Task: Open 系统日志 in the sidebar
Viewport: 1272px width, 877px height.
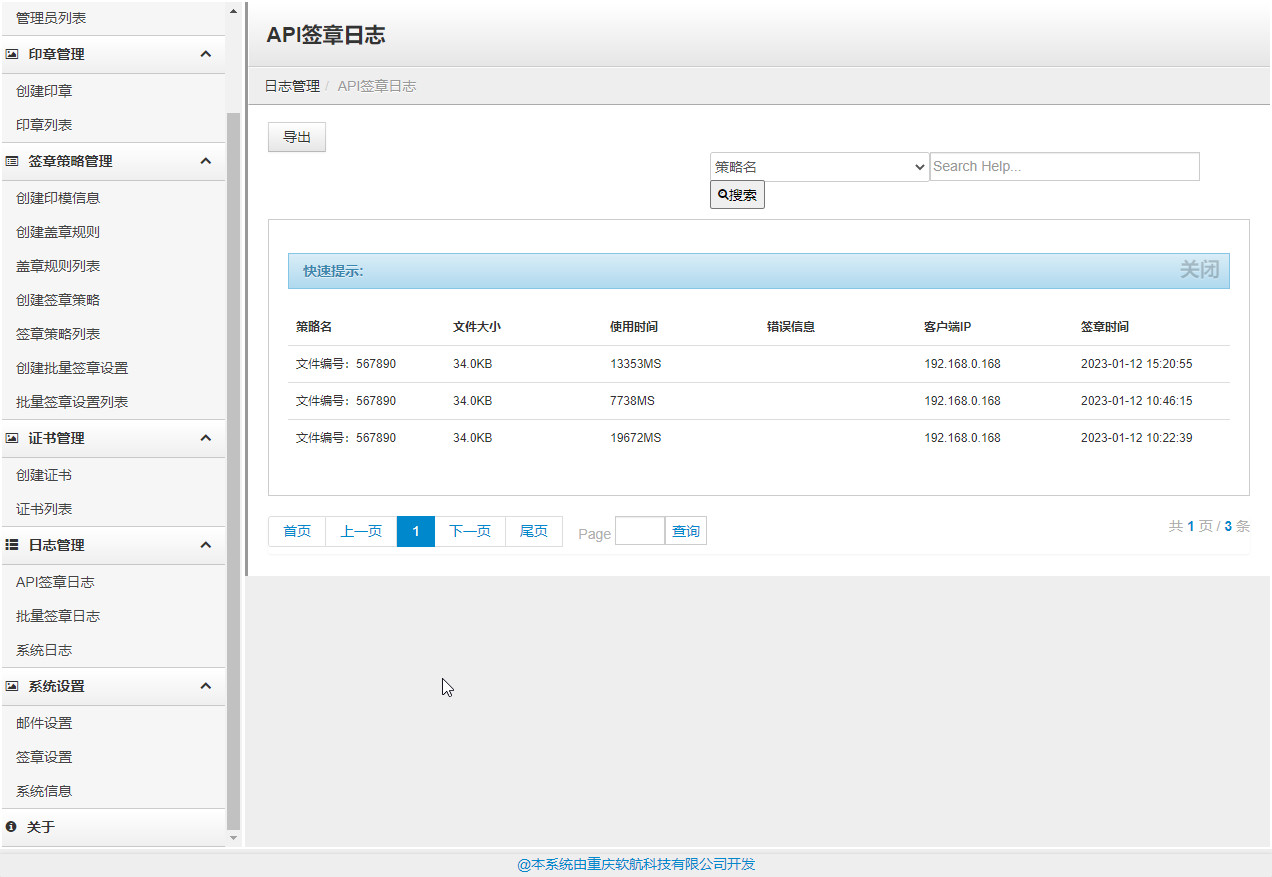Action: pyautogui.click(x=44, y=650)
